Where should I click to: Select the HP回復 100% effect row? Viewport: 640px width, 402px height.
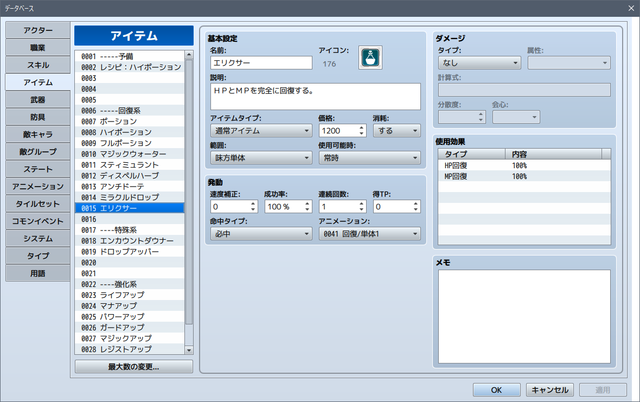(x=524, y=165)
